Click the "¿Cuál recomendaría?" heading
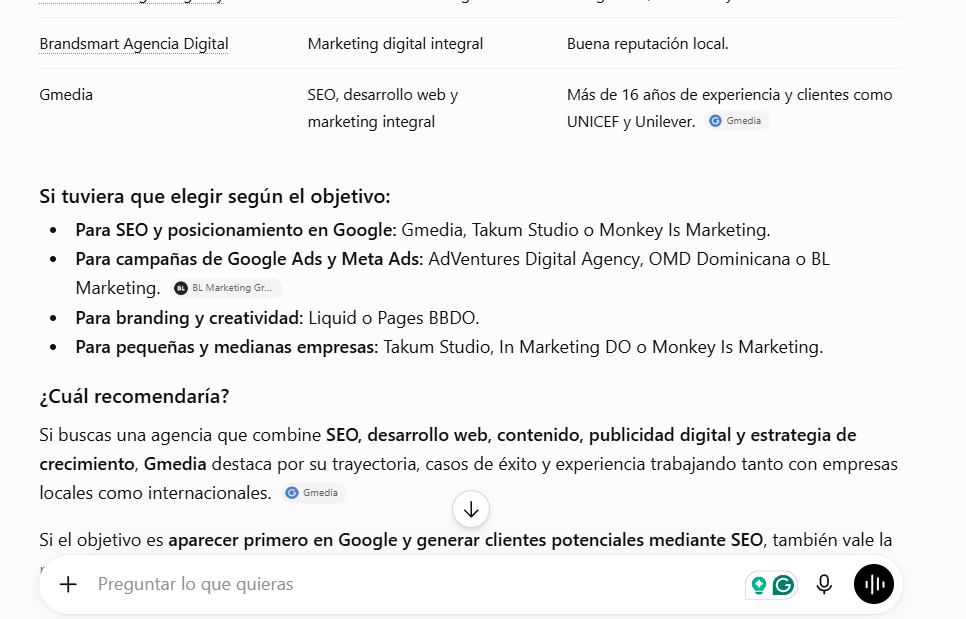Image resolution: width=966 pixels, height=619 pixels. click(134, 396)
